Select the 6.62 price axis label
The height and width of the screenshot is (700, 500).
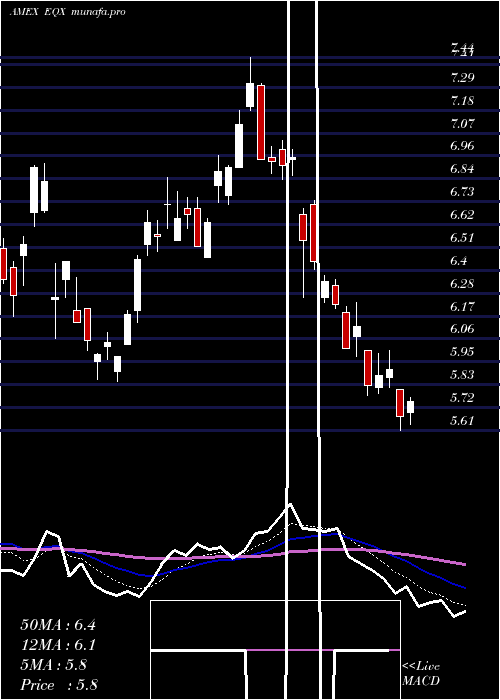click(x=462, y=215)
